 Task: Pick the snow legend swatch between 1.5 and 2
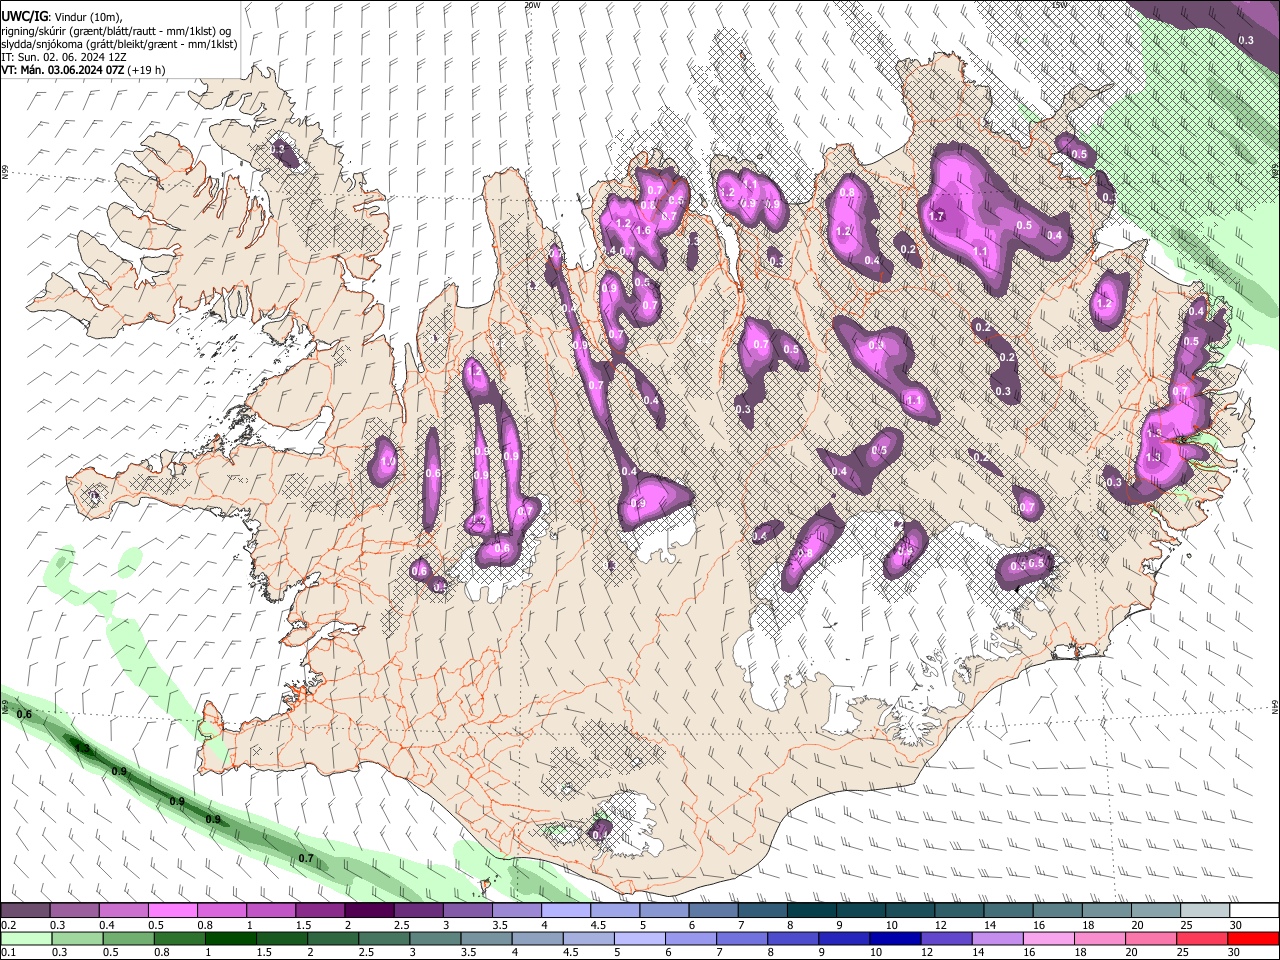point(320,910)
